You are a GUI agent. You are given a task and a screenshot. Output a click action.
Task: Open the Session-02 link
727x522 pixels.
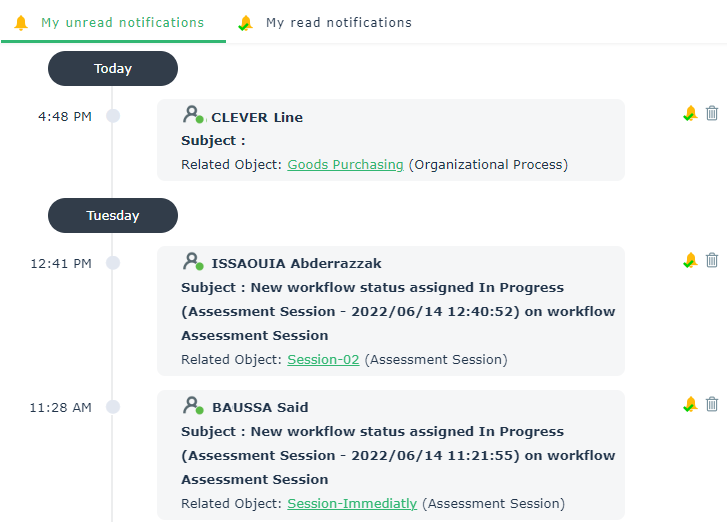[323, 359]
